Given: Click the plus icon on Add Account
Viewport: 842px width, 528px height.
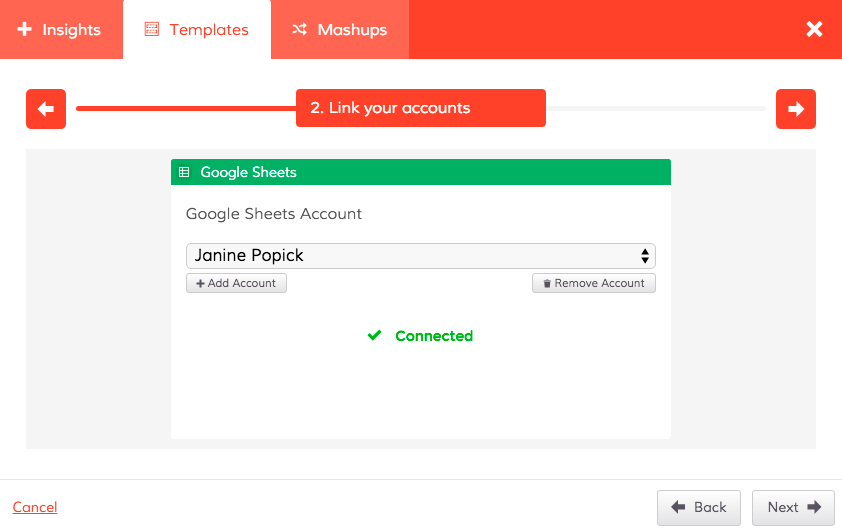Looking at the screenshot, I should pyautogui.click(x=200, y=284).
